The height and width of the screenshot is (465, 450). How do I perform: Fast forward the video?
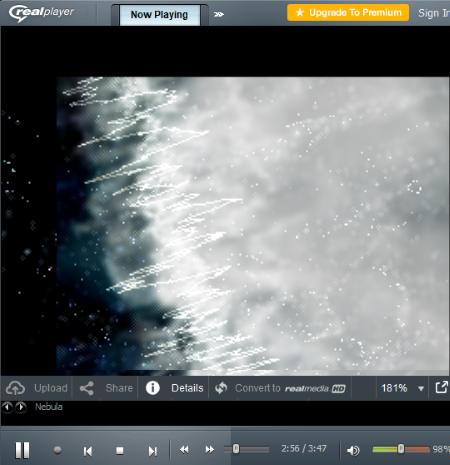[210, 449]
